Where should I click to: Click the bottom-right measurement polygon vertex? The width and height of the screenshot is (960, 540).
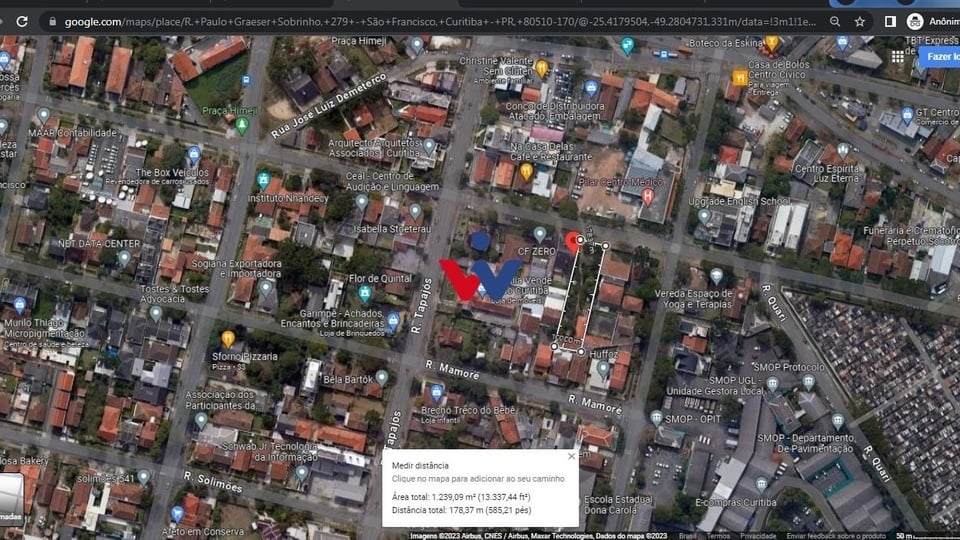[x=581, y=352]
